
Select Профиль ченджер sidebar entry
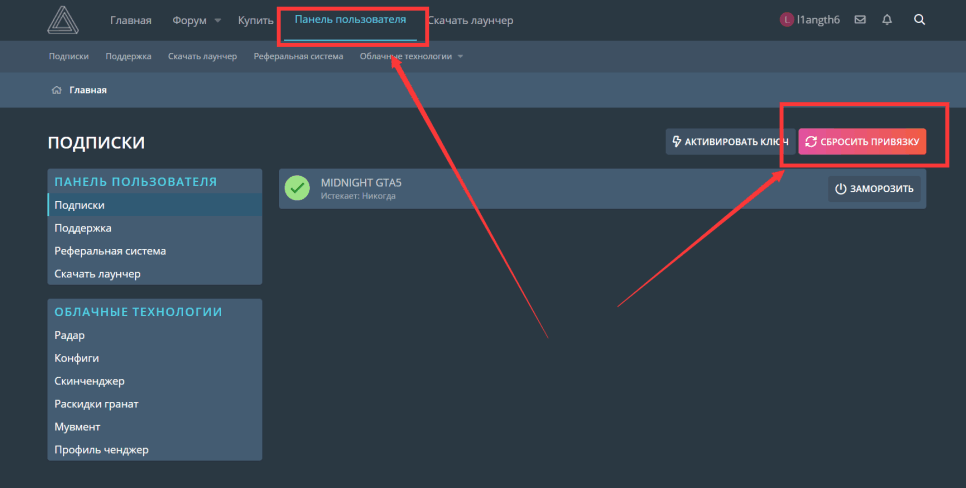pos(101,450)
